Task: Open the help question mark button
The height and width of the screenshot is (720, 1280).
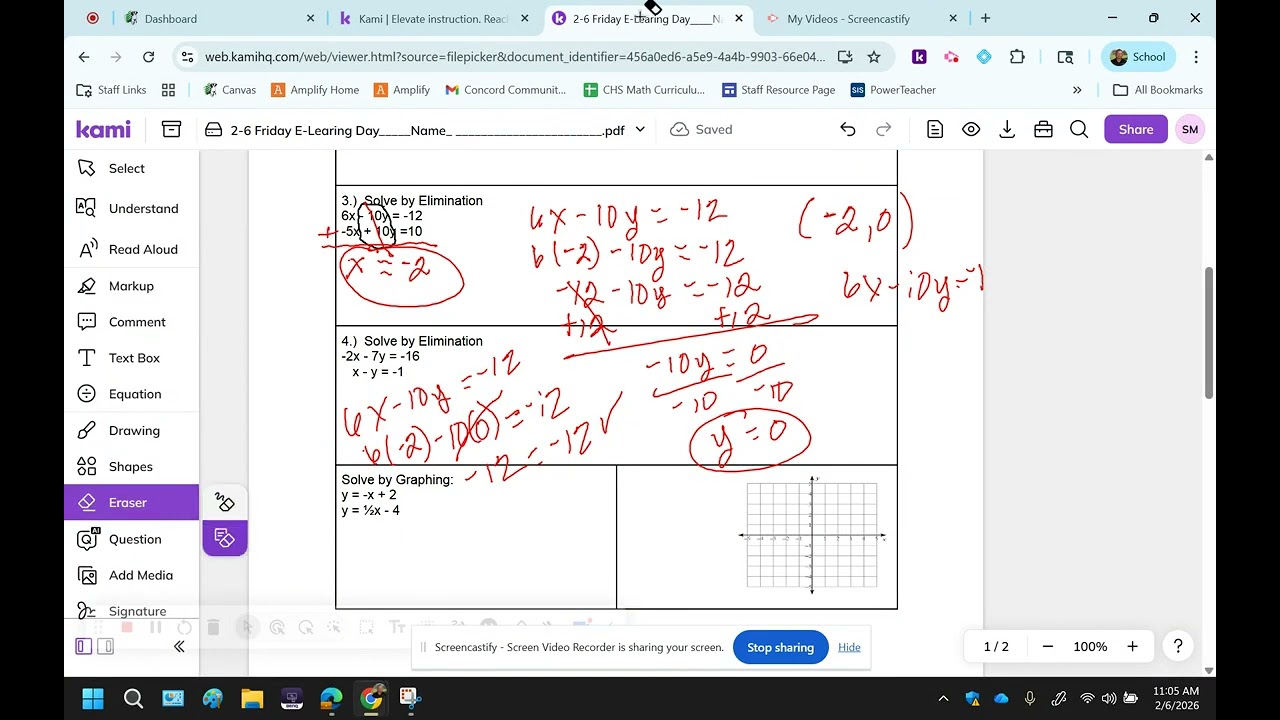Action: pyautogui.click(x=1178, y=647)
